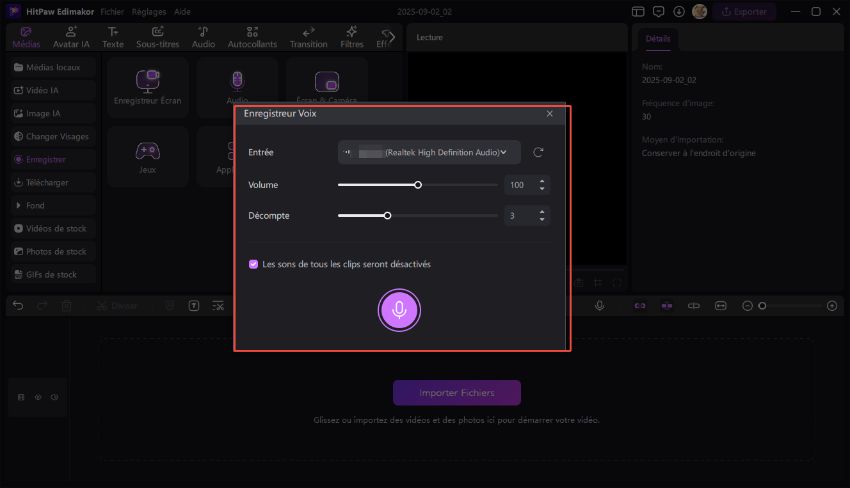Open the Entrée audio device dropdown
This screenshot has width=850, height=488.
(429, 152)
